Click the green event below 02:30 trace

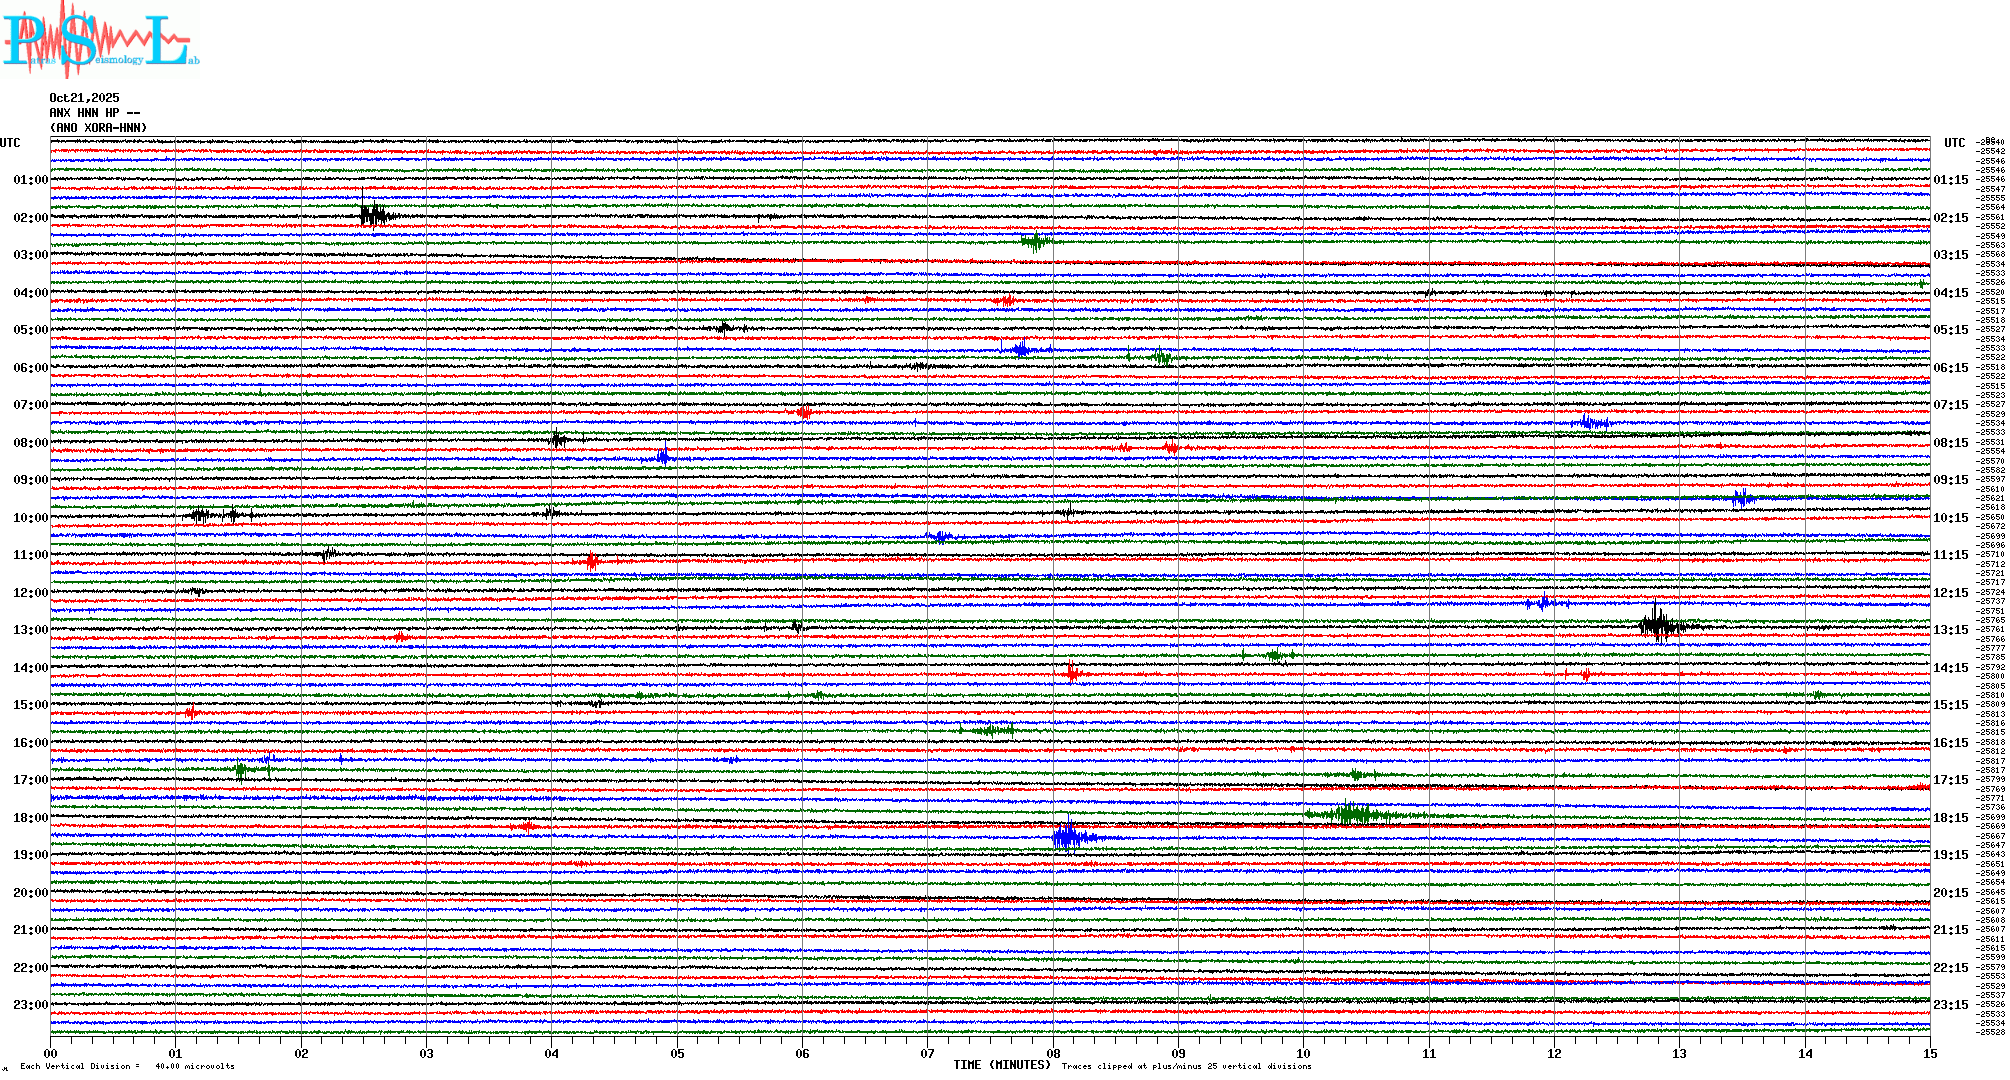tap(1035, 241)
